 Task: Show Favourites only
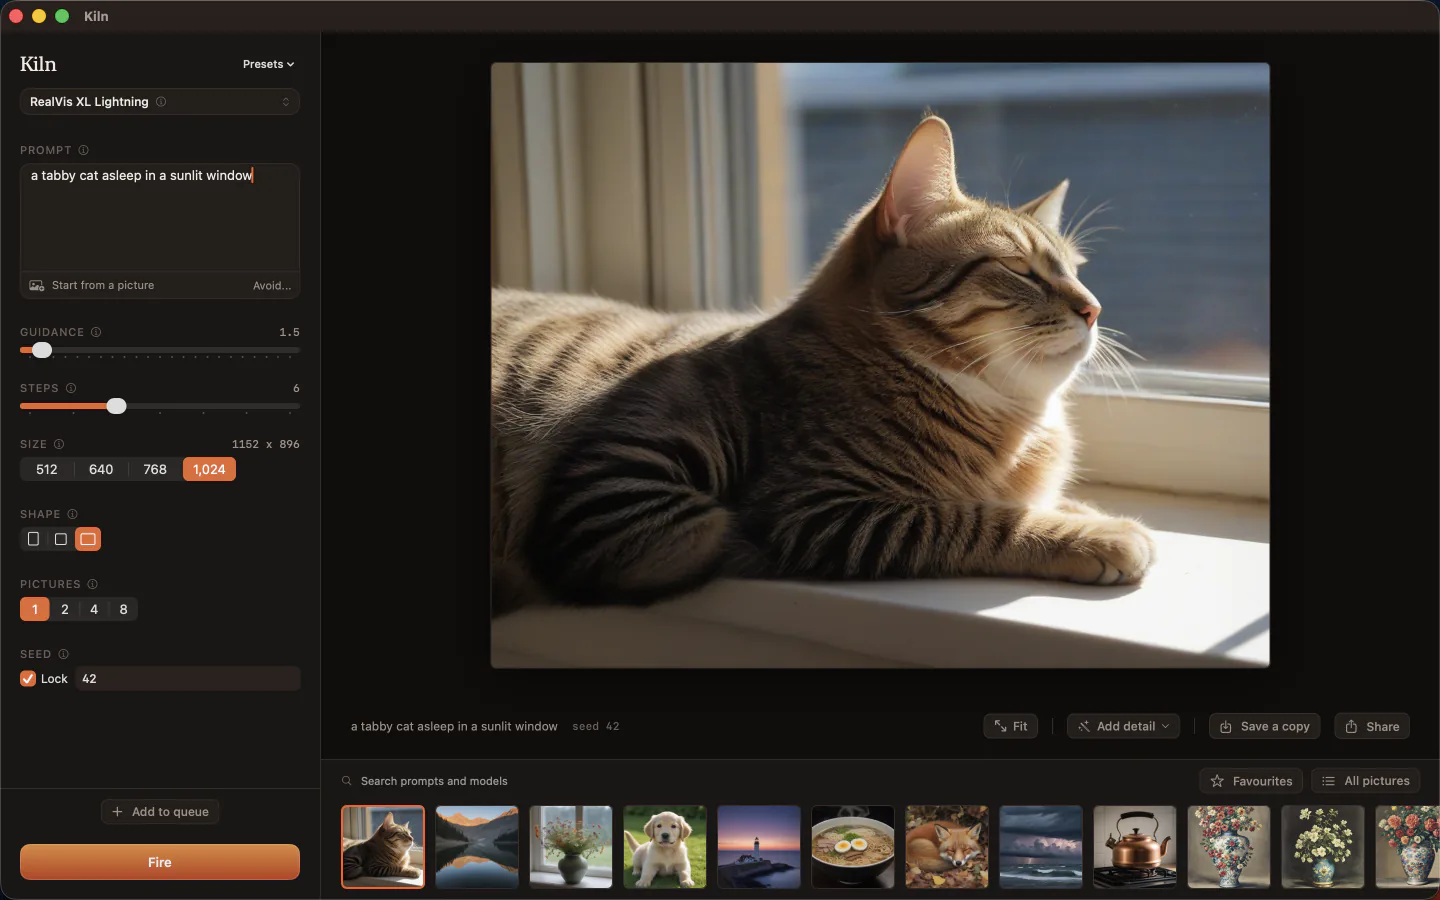pos(1251,781)
